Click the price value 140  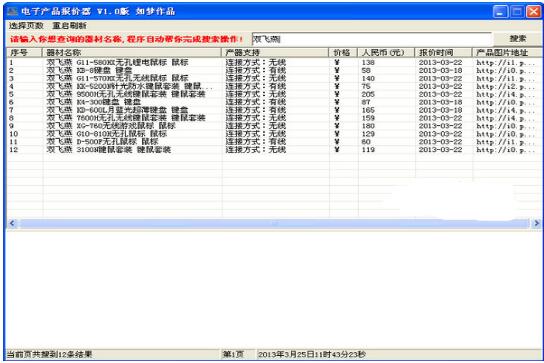[x=368, y=78]
